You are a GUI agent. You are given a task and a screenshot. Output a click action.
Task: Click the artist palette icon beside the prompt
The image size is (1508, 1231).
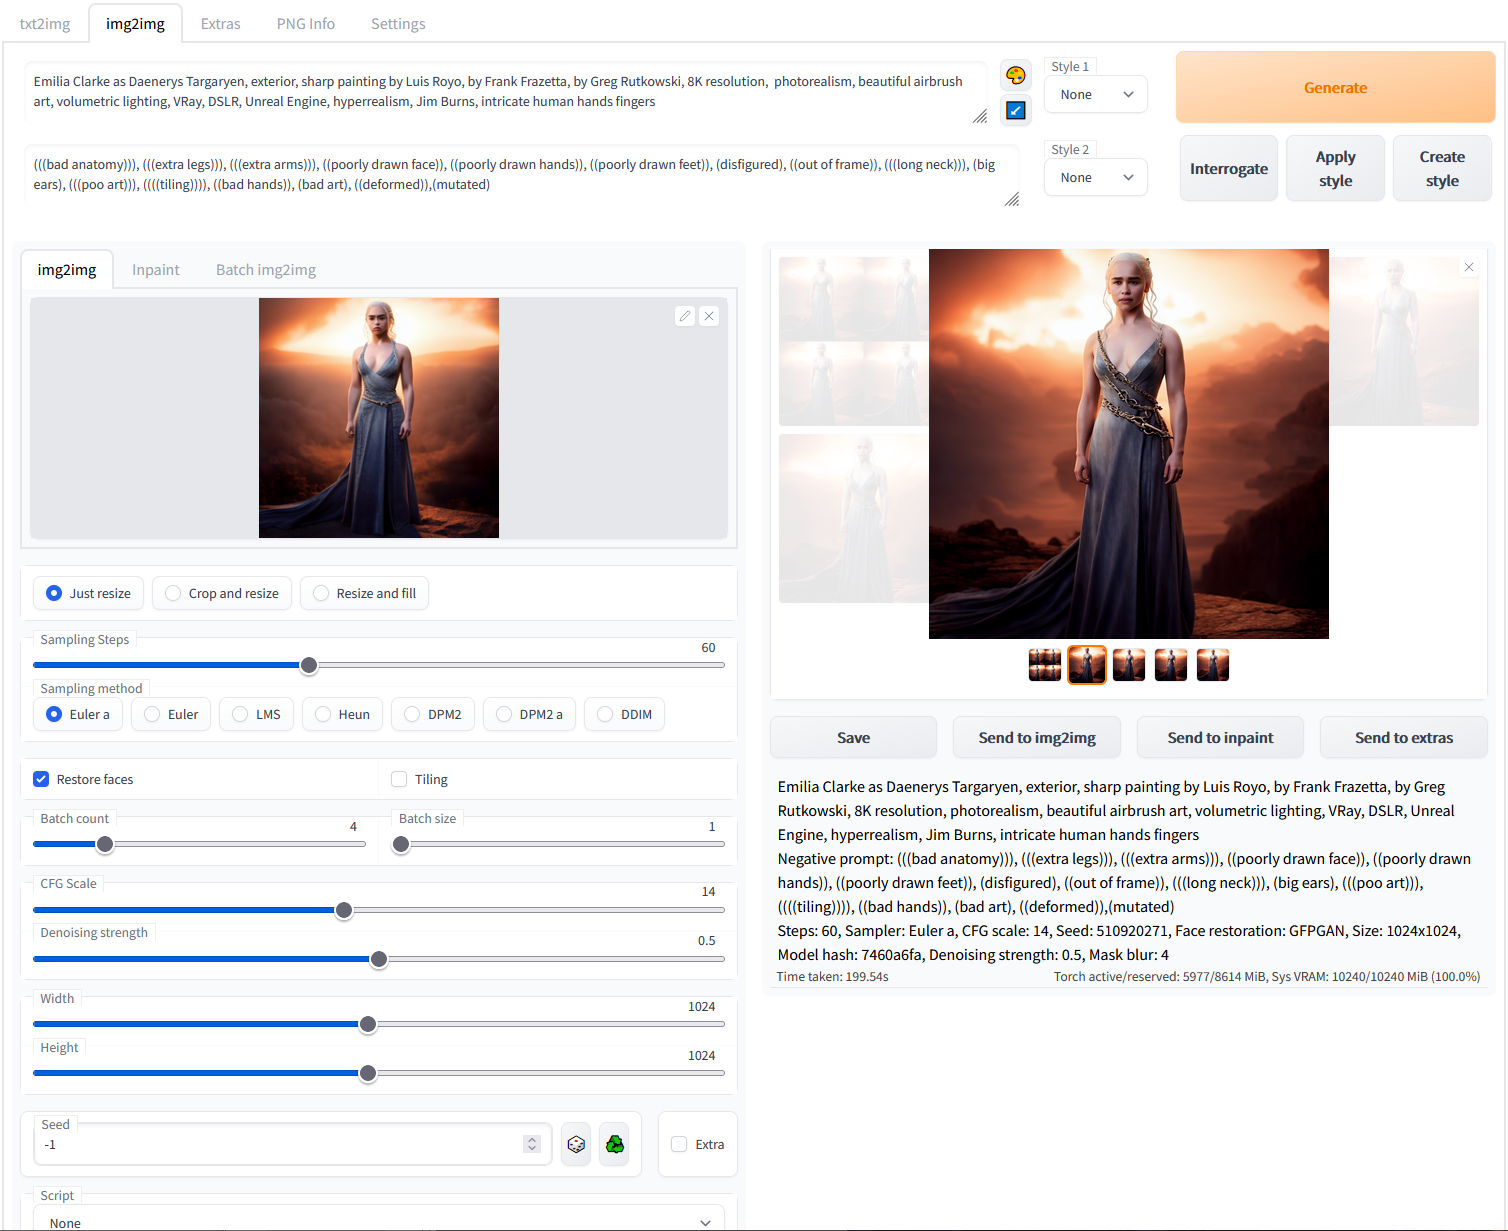[x=1015, y=75]
